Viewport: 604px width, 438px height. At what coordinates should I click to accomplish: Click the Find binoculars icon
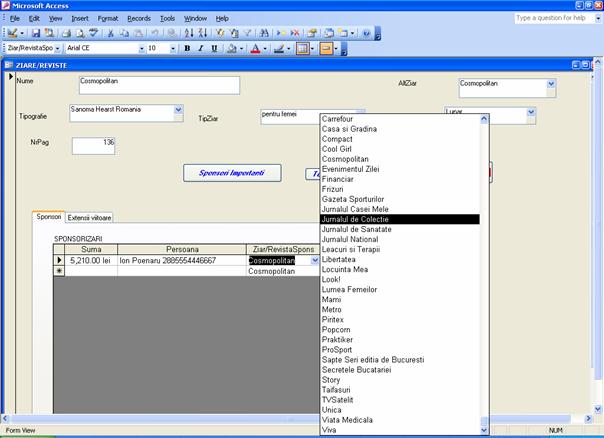coord(264,33)
